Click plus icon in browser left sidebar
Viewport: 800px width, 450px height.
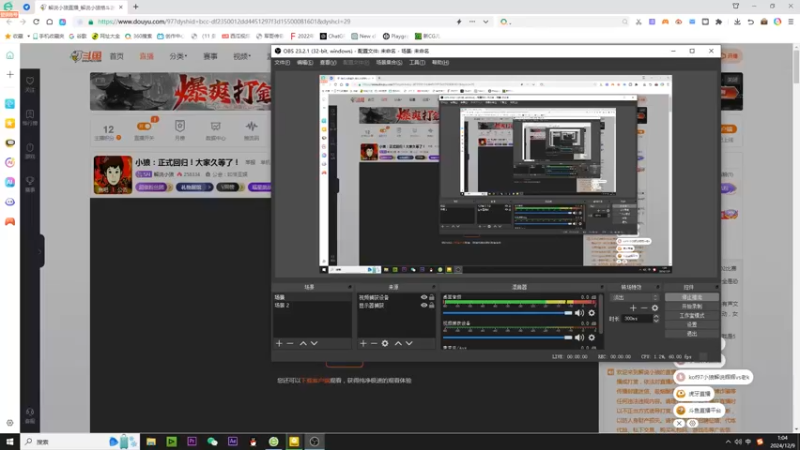point(10,74)
